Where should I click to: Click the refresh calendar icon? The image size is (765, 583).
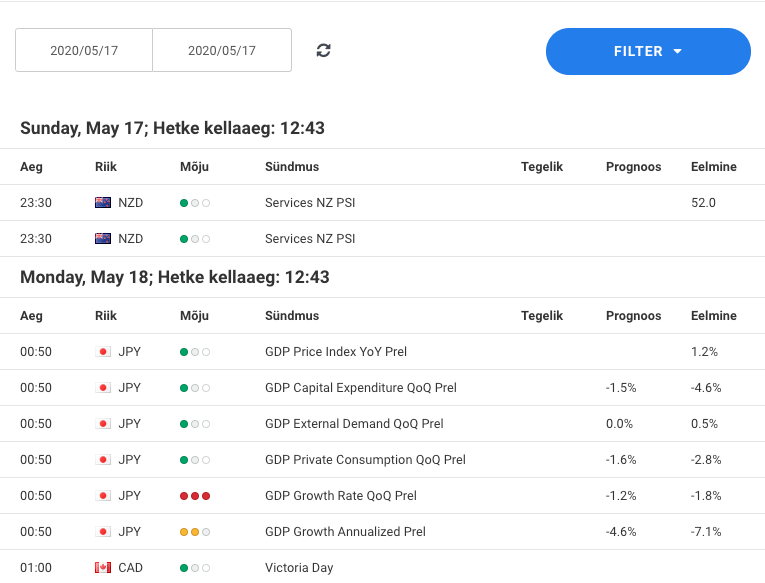(323, 50)
